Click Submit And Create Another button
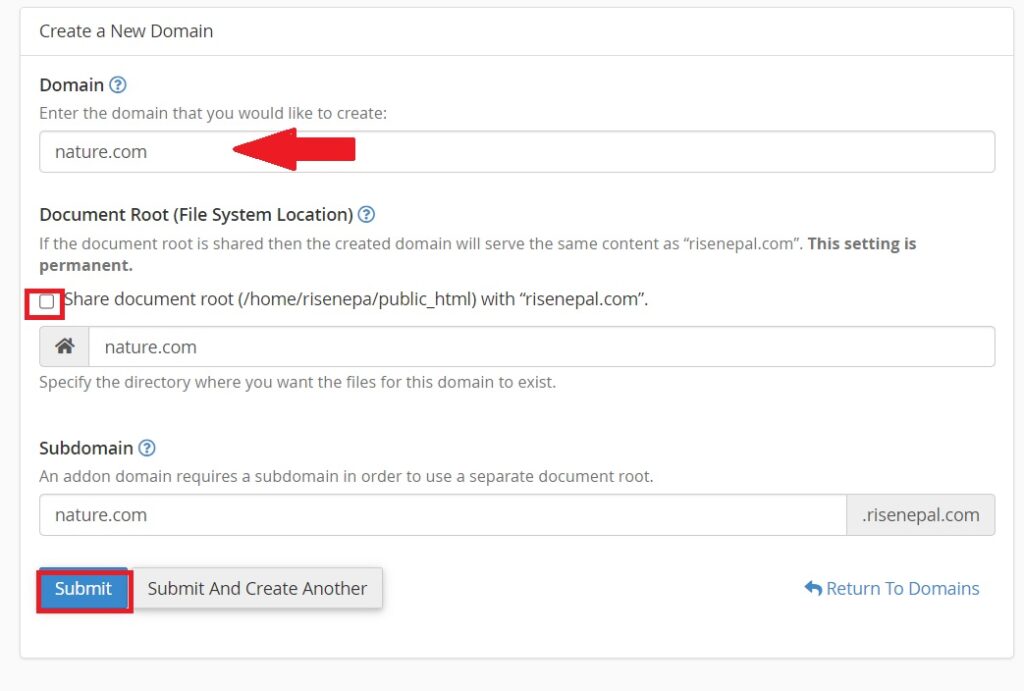 257,588
